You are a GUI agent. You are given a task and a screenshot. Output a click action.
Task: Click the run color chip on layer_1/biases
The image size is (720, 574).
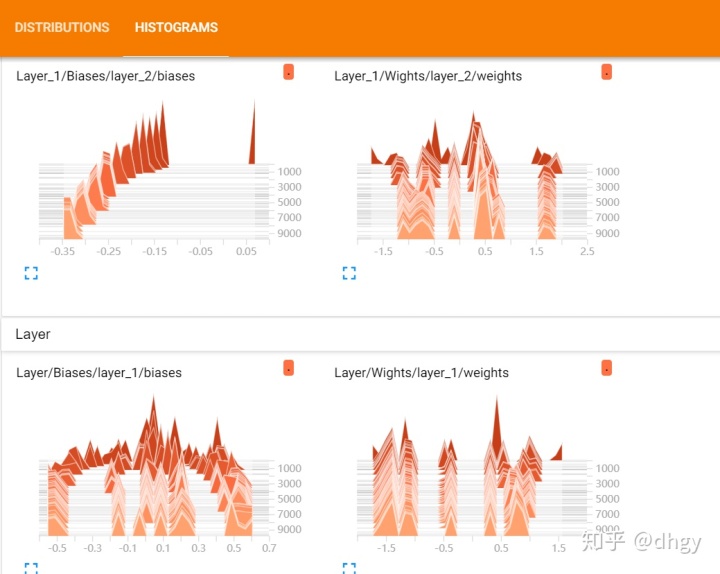(288, 368)
